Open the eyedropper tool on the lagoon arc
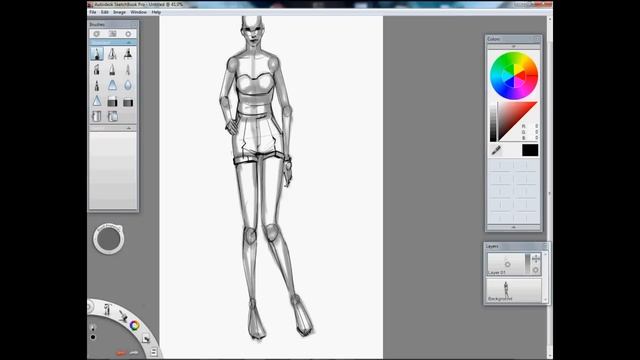This screenshot has height=360, width=640. [x=122, y=316]
